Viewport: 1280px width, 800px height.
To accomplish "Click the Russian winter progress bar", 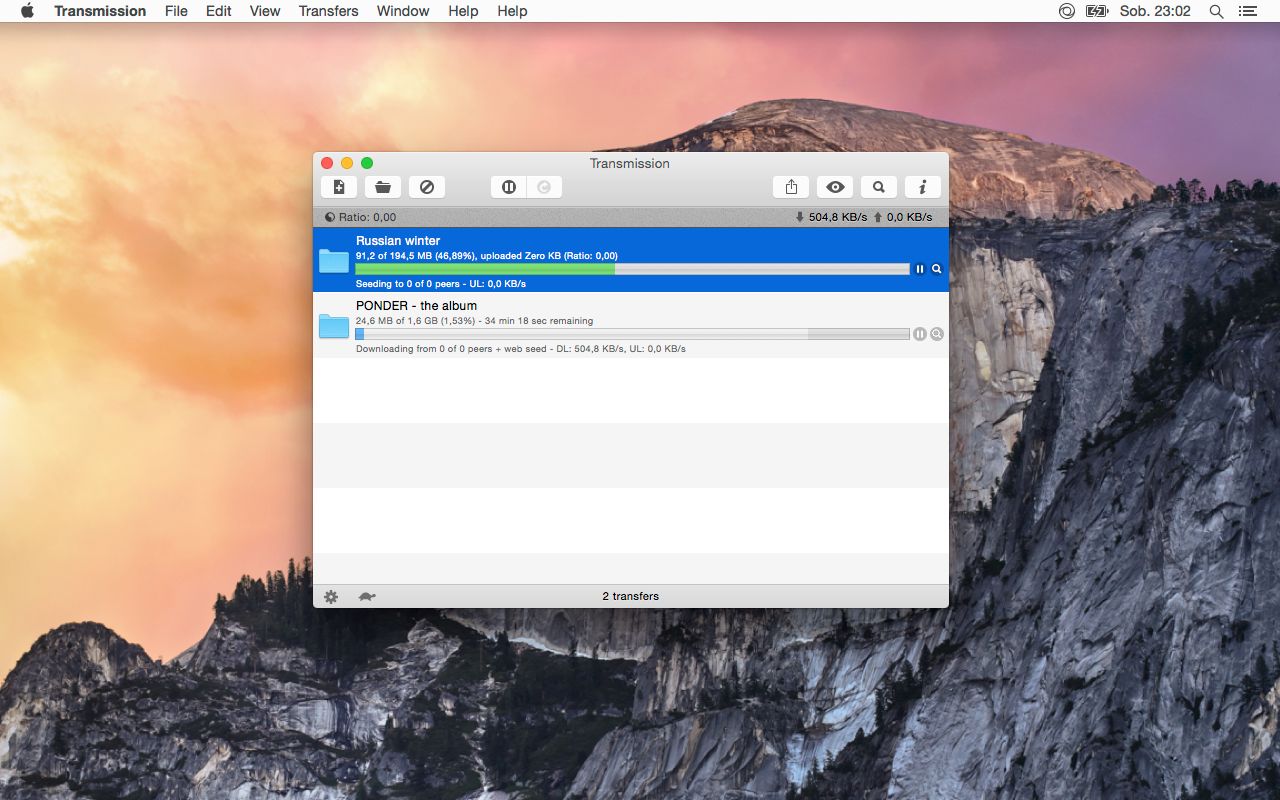I will (632, 269).
